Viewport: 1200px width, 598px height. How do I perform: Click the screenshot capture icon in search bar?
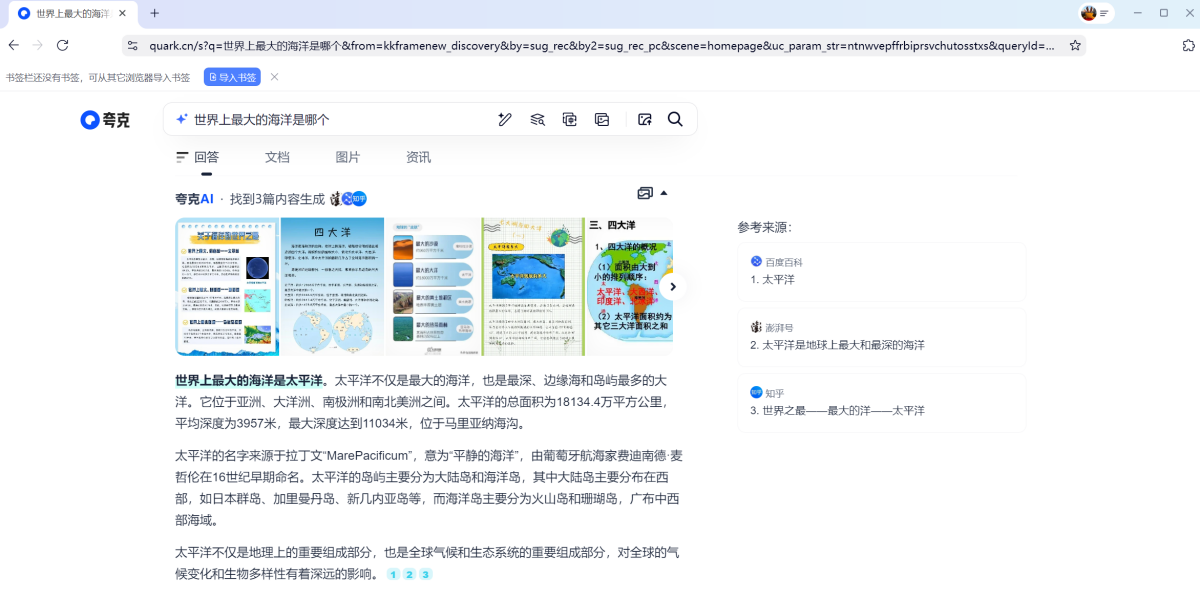tap(570, 119)
